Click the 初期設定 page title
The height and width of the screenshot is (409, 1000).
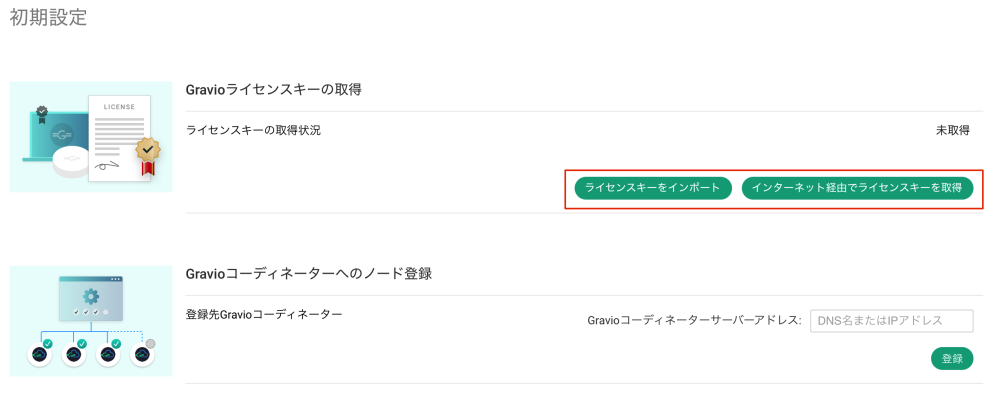click(48, 18)
